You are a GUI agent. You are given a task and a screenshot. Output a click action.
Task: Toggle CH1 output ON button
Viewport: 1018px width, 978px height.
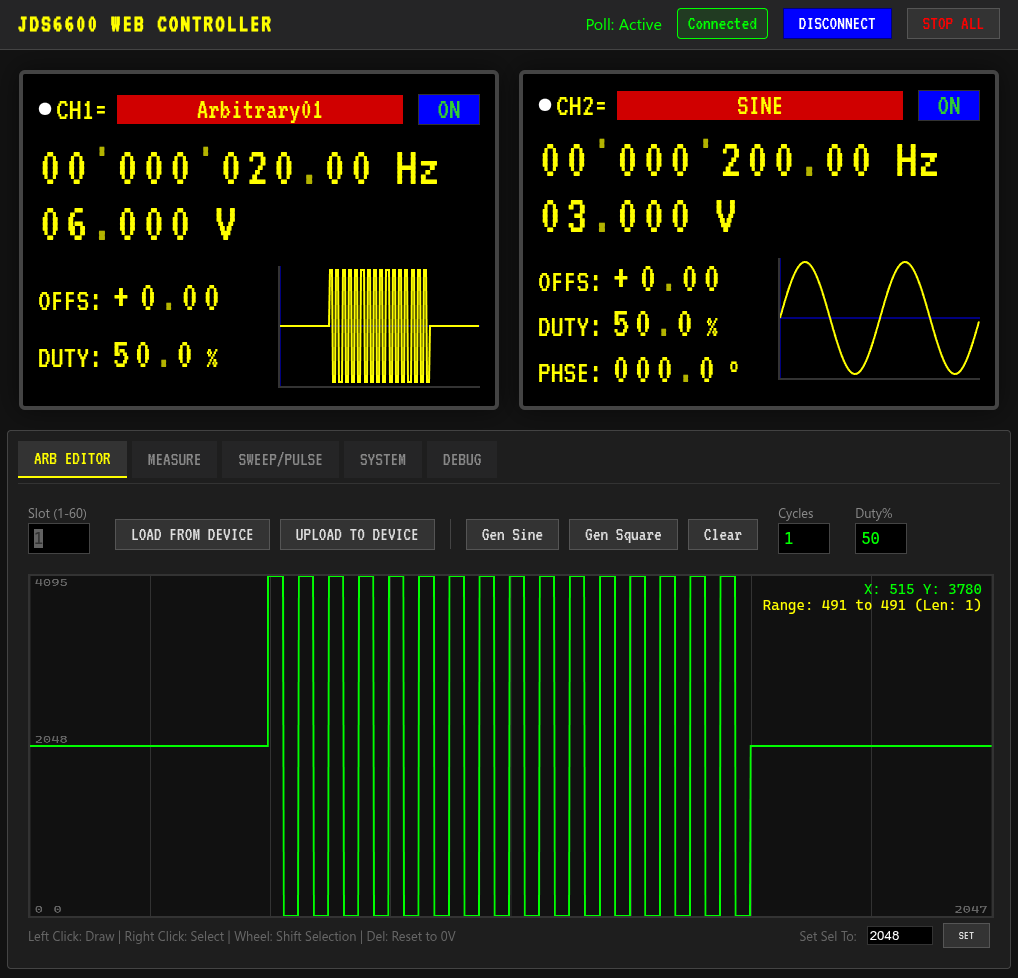(x=449, y=110)
